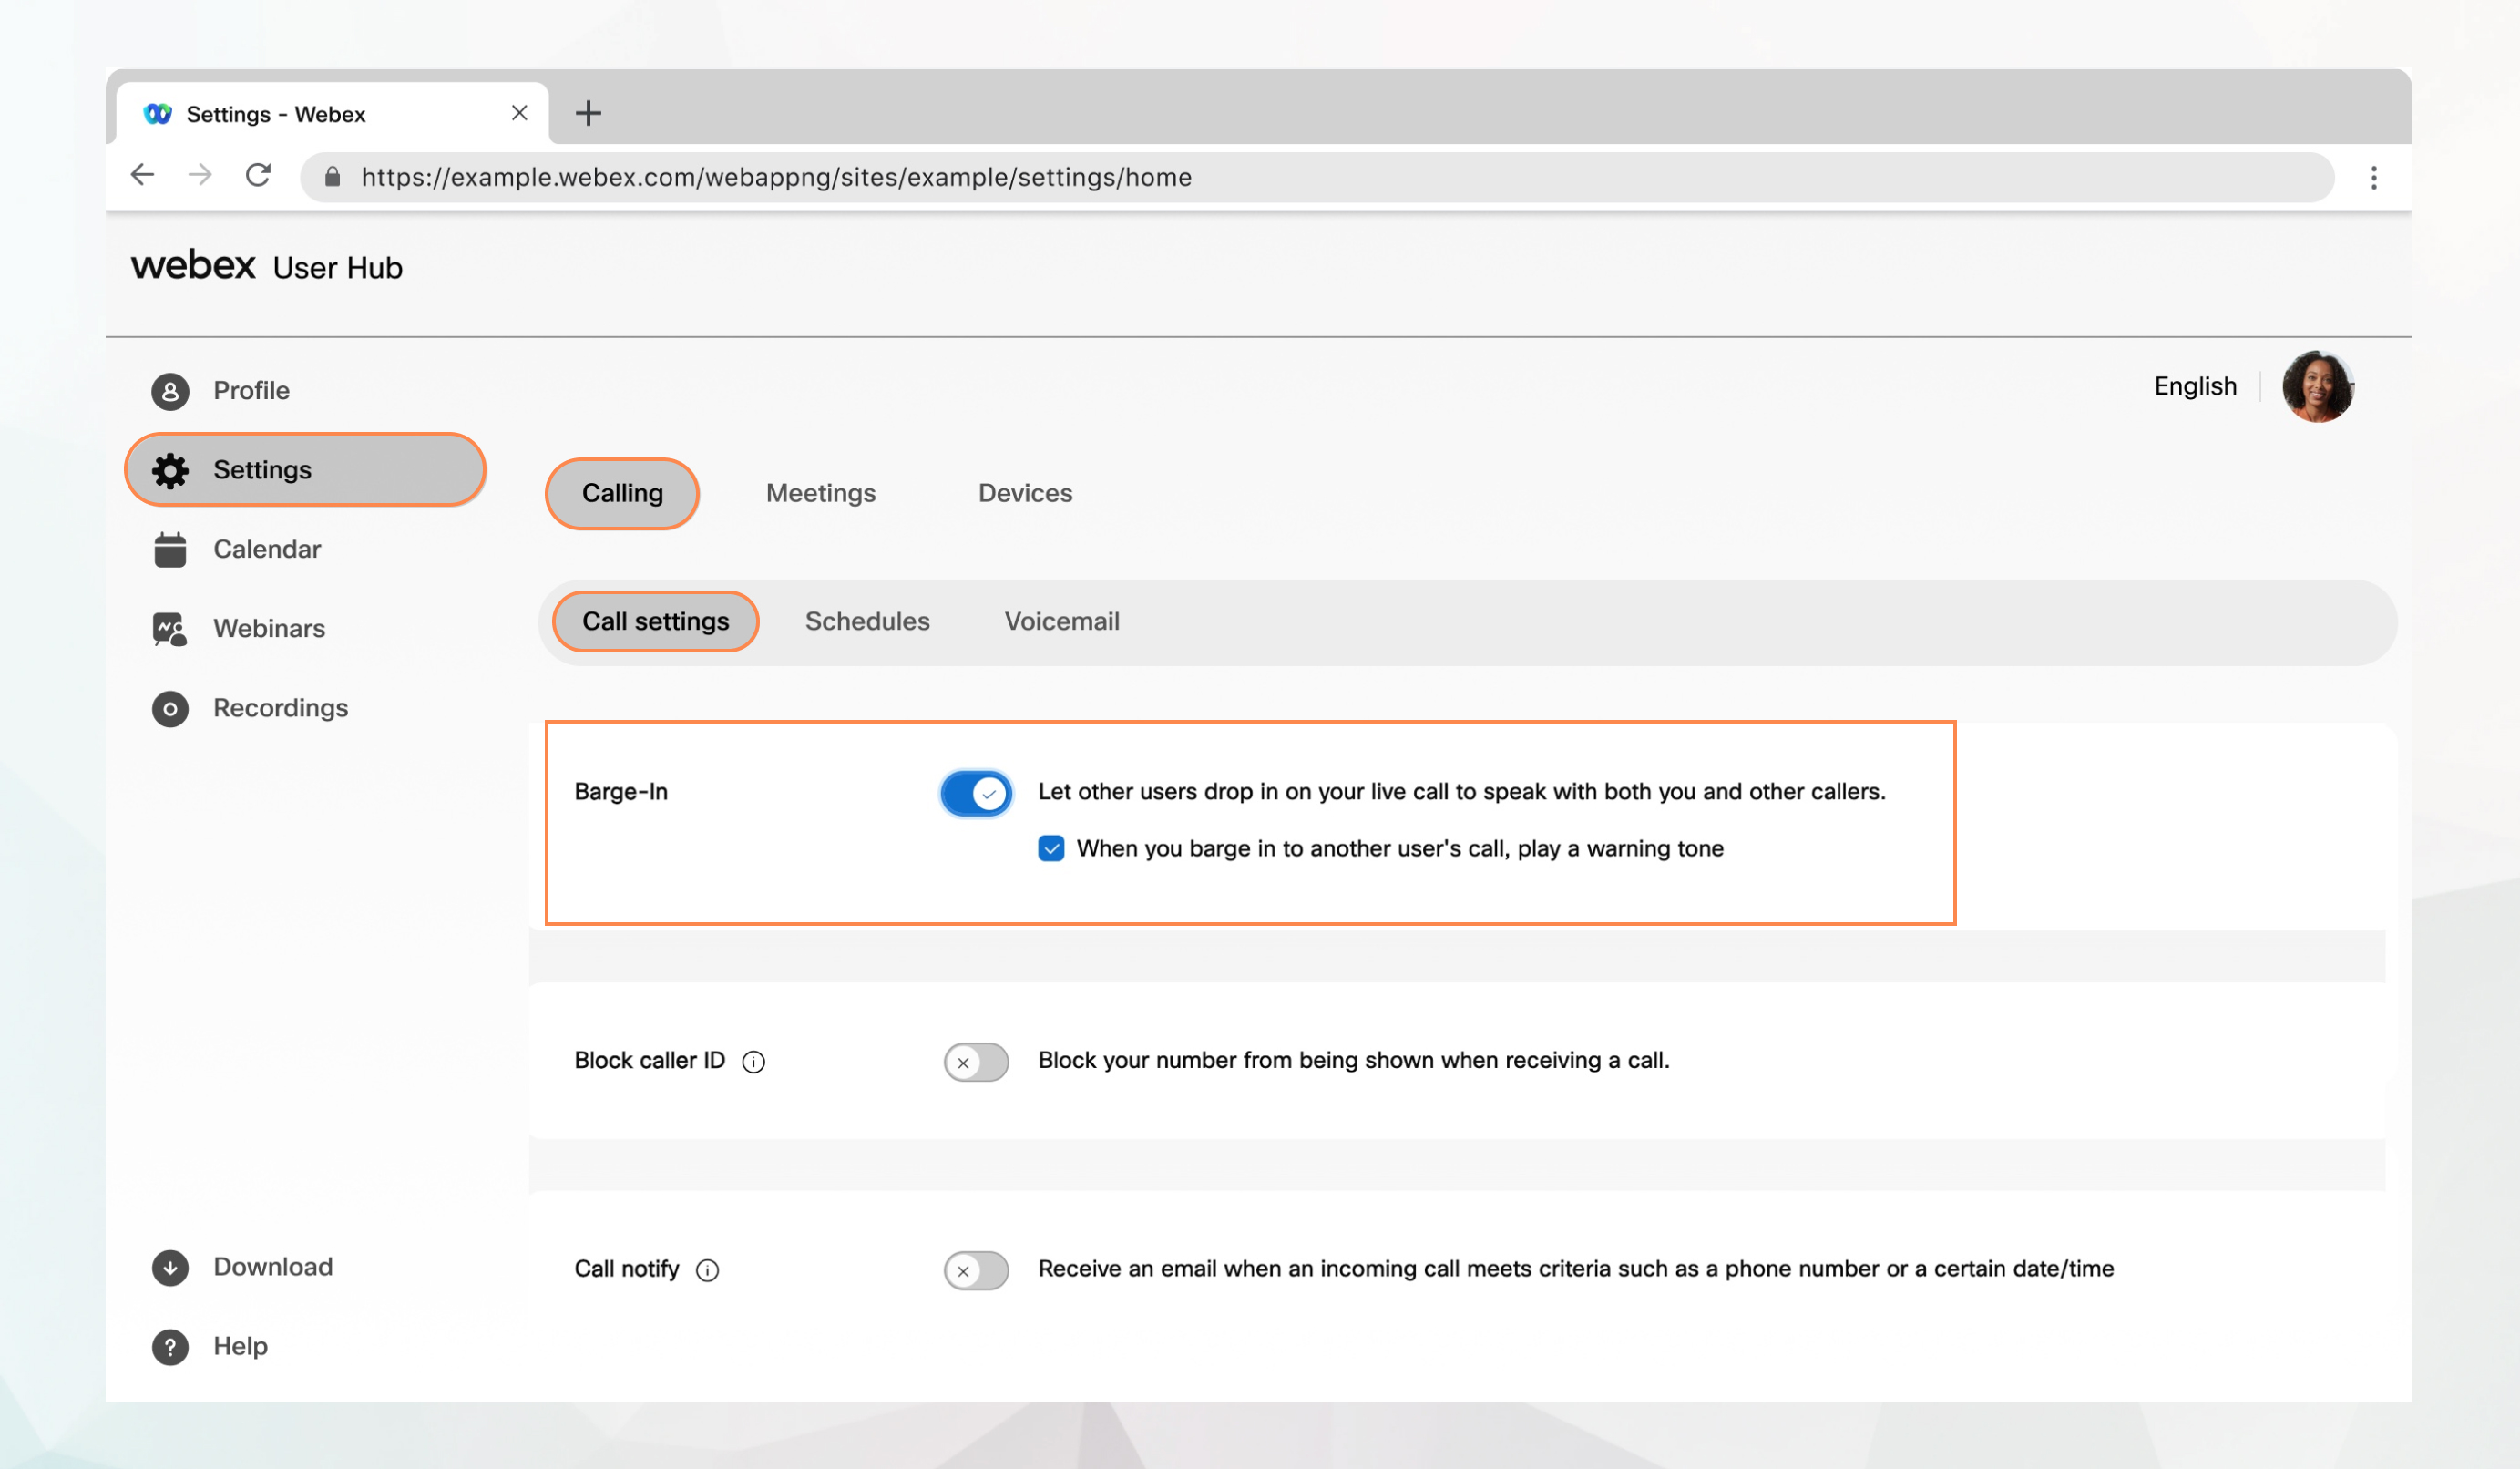Viewport: 2520px width, 1469px height.
Task: Click the Help icon in sidebar
Action: 169,1343
